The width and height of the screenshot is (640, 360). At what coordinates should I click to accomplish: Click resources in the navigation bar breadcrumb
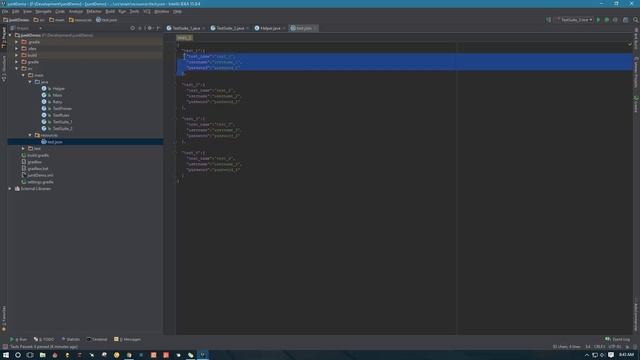coord(80,20)
